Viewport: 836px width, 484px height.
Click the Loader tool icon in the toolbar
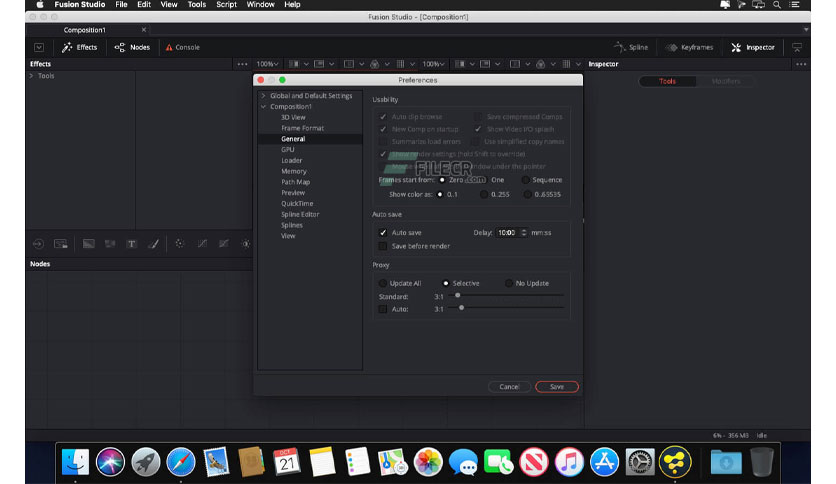(38, 244)
